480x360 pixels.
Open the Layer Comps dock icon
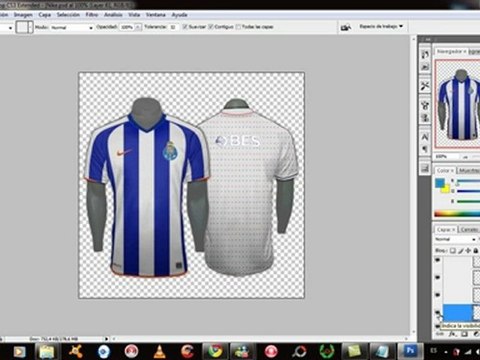click(425, 168)
